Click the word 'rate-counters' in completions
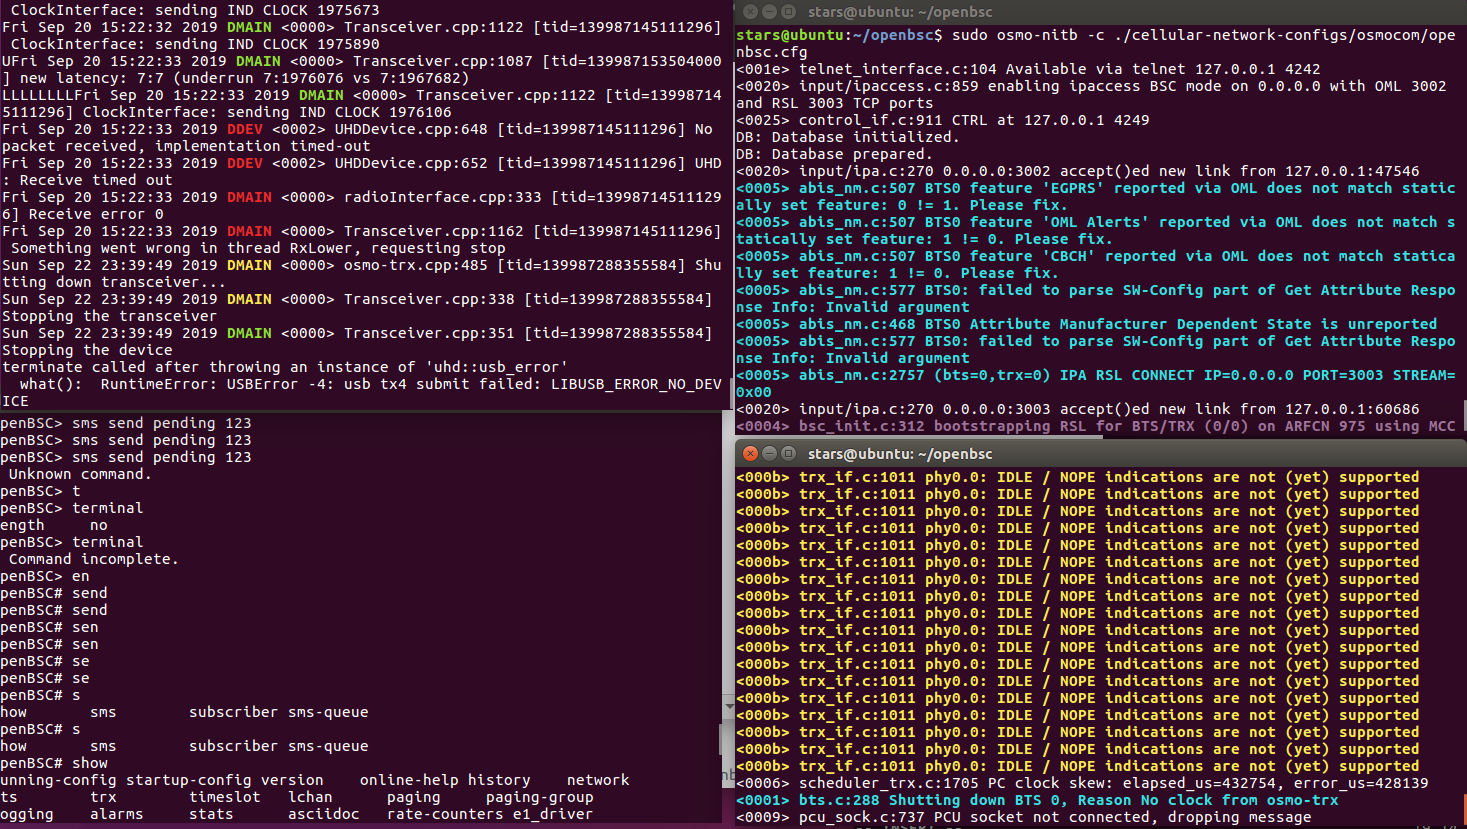Screen dimensions: 1467x829 (445, 814)
